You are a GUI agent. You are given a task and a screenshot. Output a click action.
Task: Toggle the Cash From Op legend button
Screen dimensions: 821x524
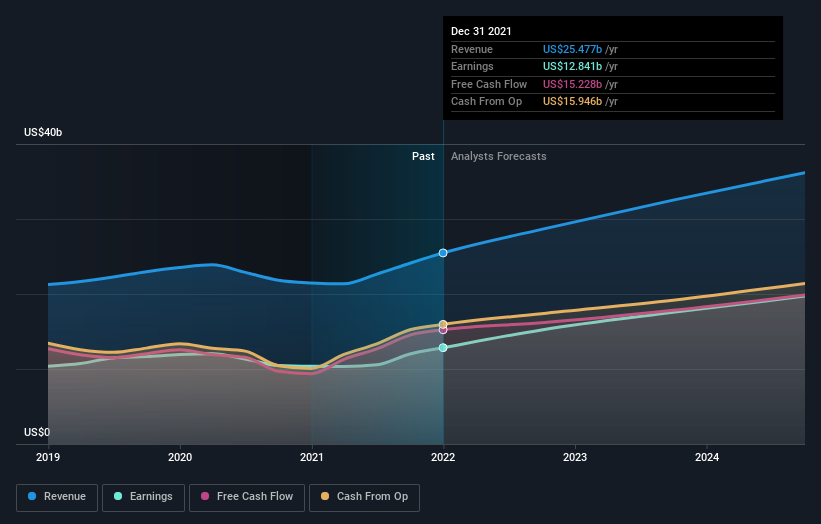tap(364, 497)
